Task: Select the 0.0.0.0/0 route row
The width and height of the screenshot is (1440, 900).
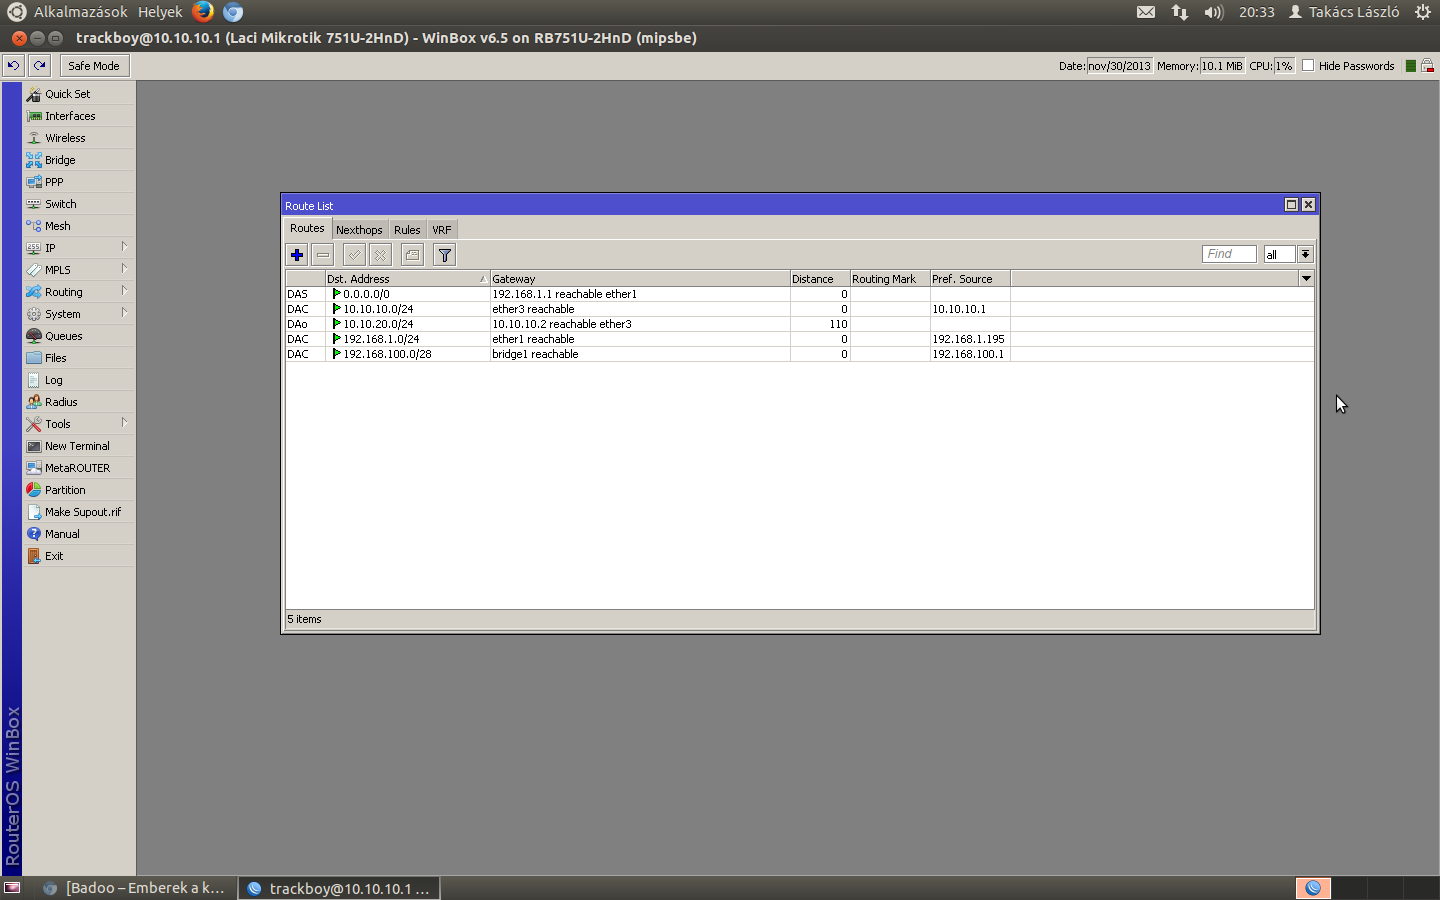Action: click(799, 294)
